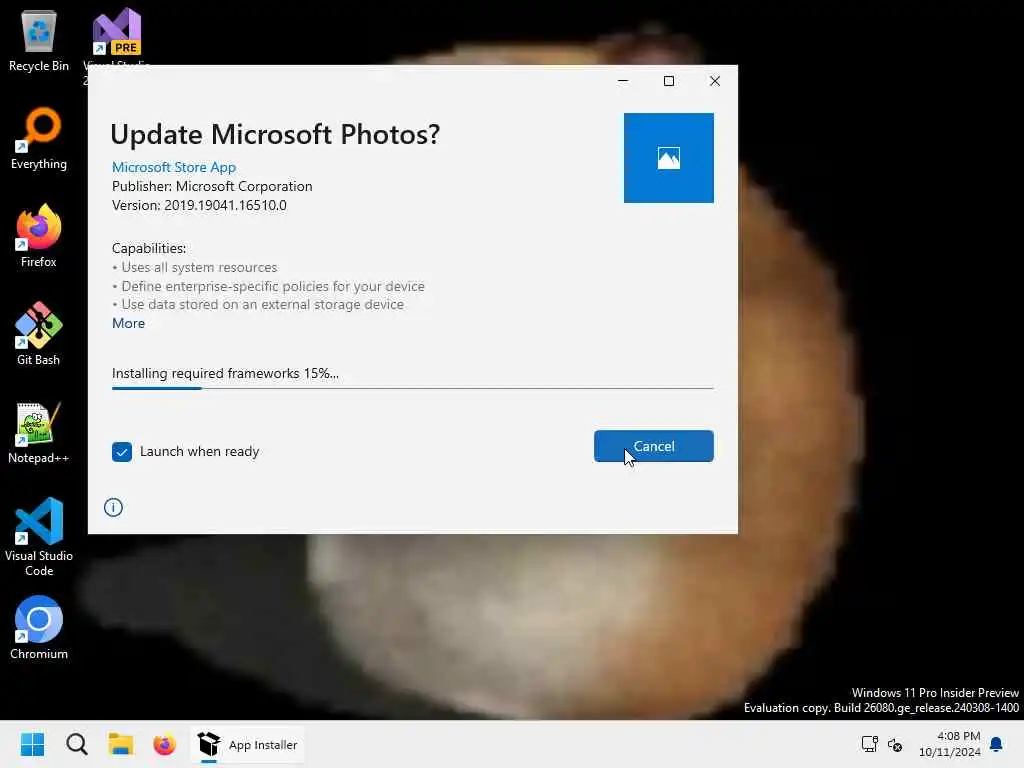Launch Firefox from the taskbar

tap(165, 744)
